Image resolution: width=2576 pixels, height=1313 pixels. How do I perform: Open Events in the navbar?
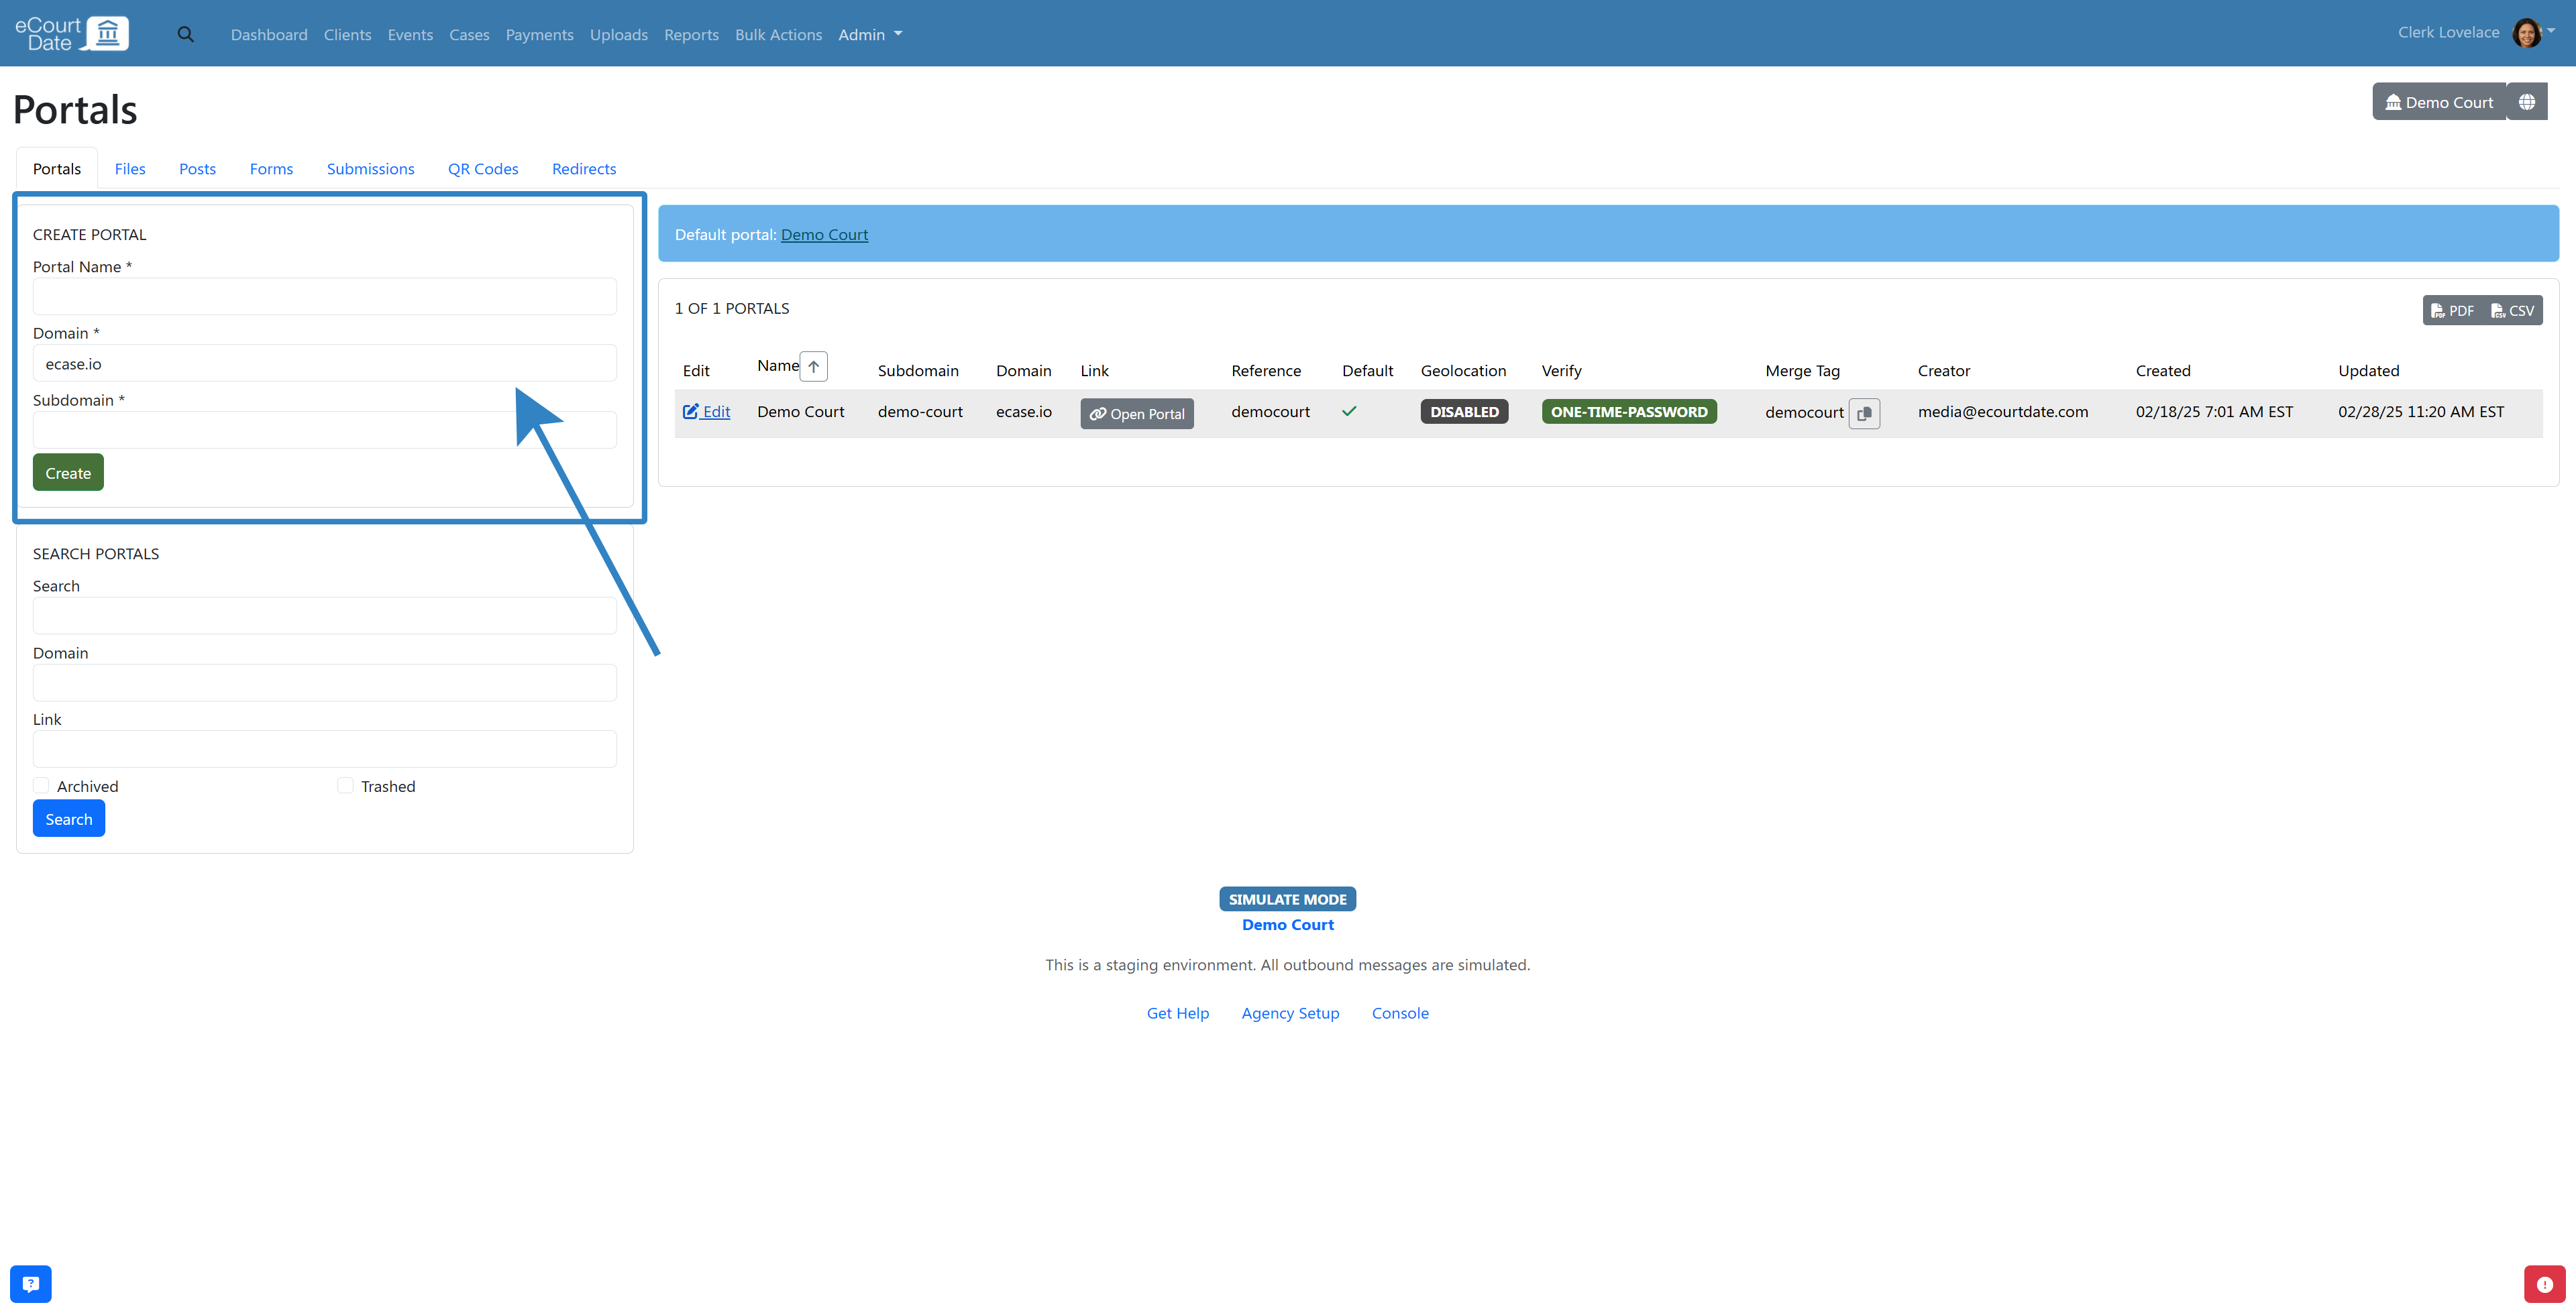[x=410, y=34]
